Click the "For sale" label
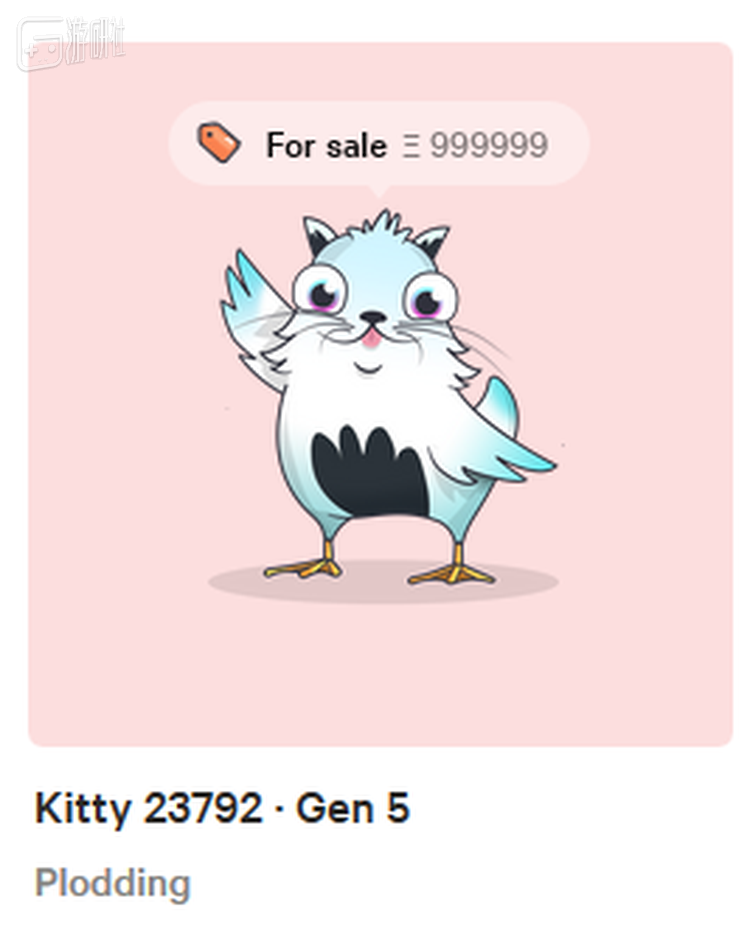750x938 pixels. coord(327,145)
